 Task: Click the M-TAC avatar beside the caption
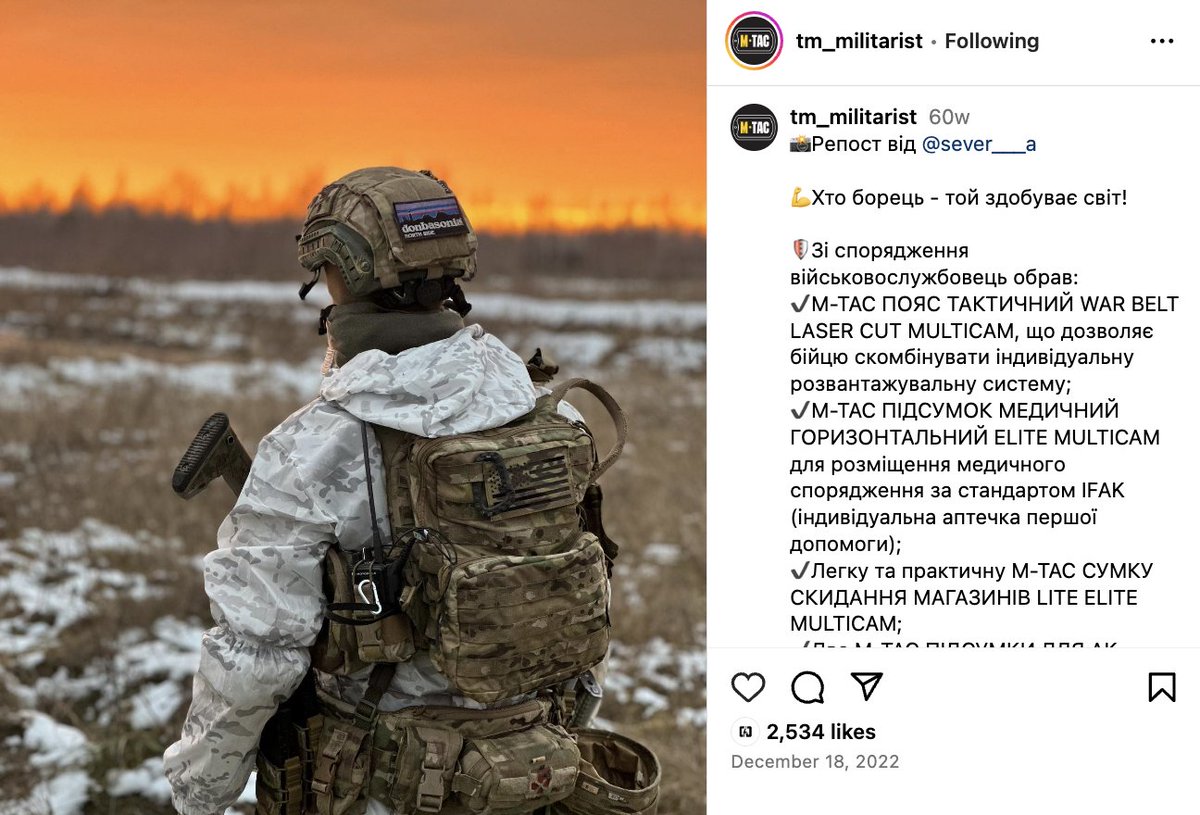coord(754,127)
